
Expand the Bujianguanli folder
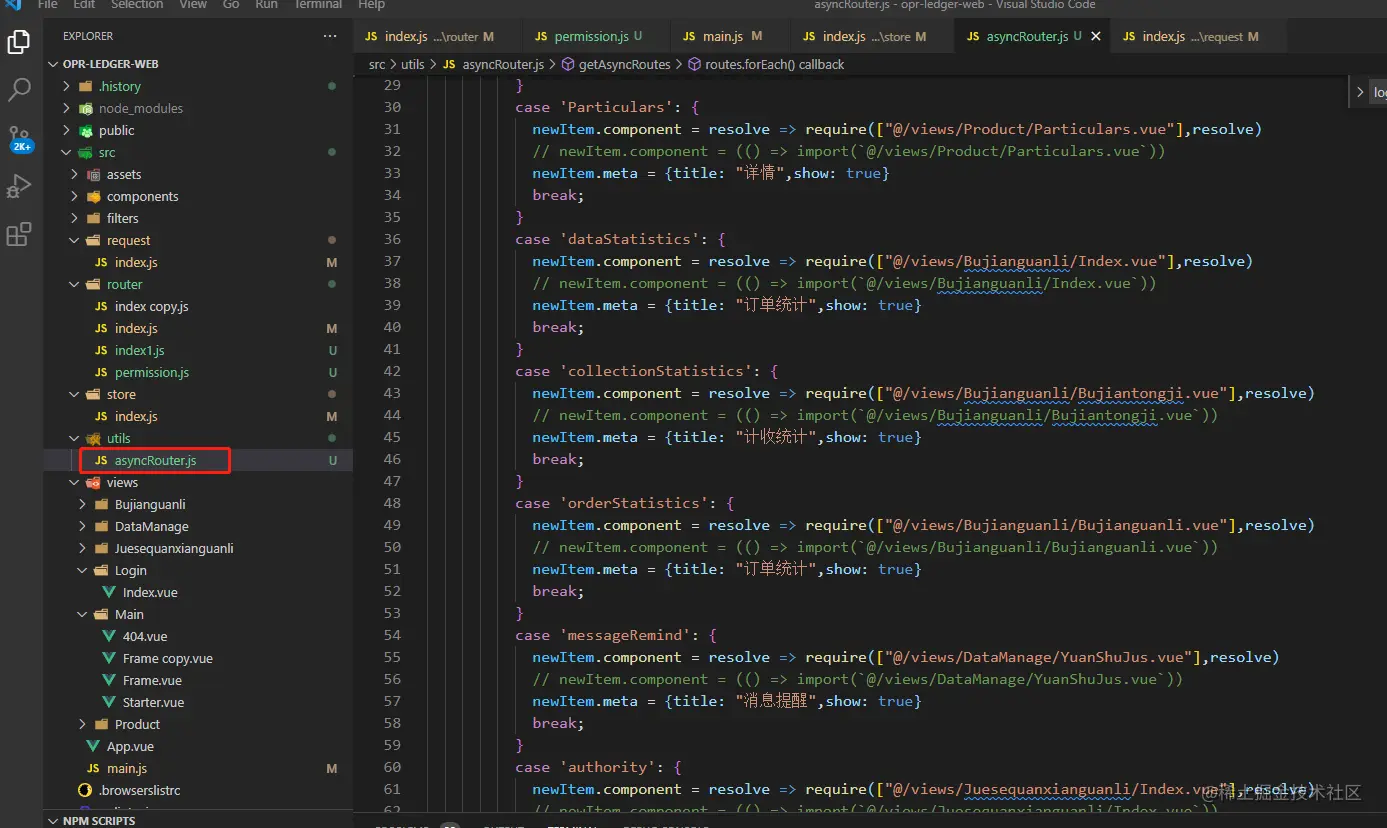pos(198,504)
